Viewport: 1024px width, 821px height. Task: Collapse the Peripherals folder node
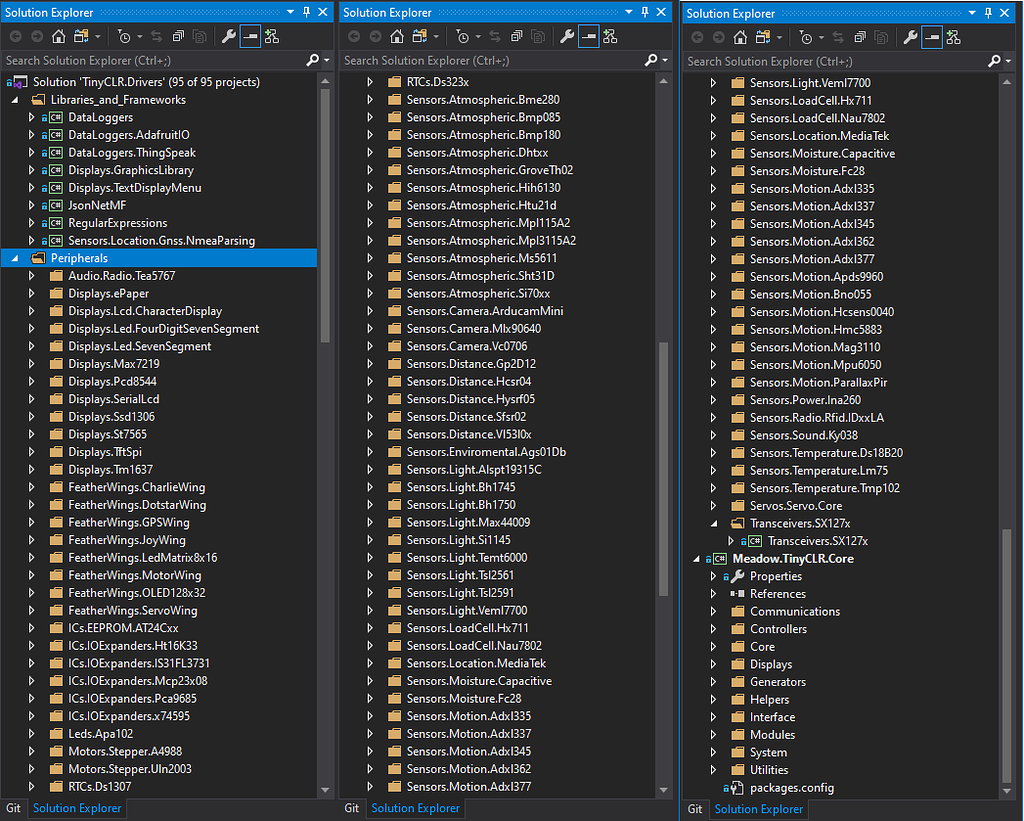coord(16,258)
